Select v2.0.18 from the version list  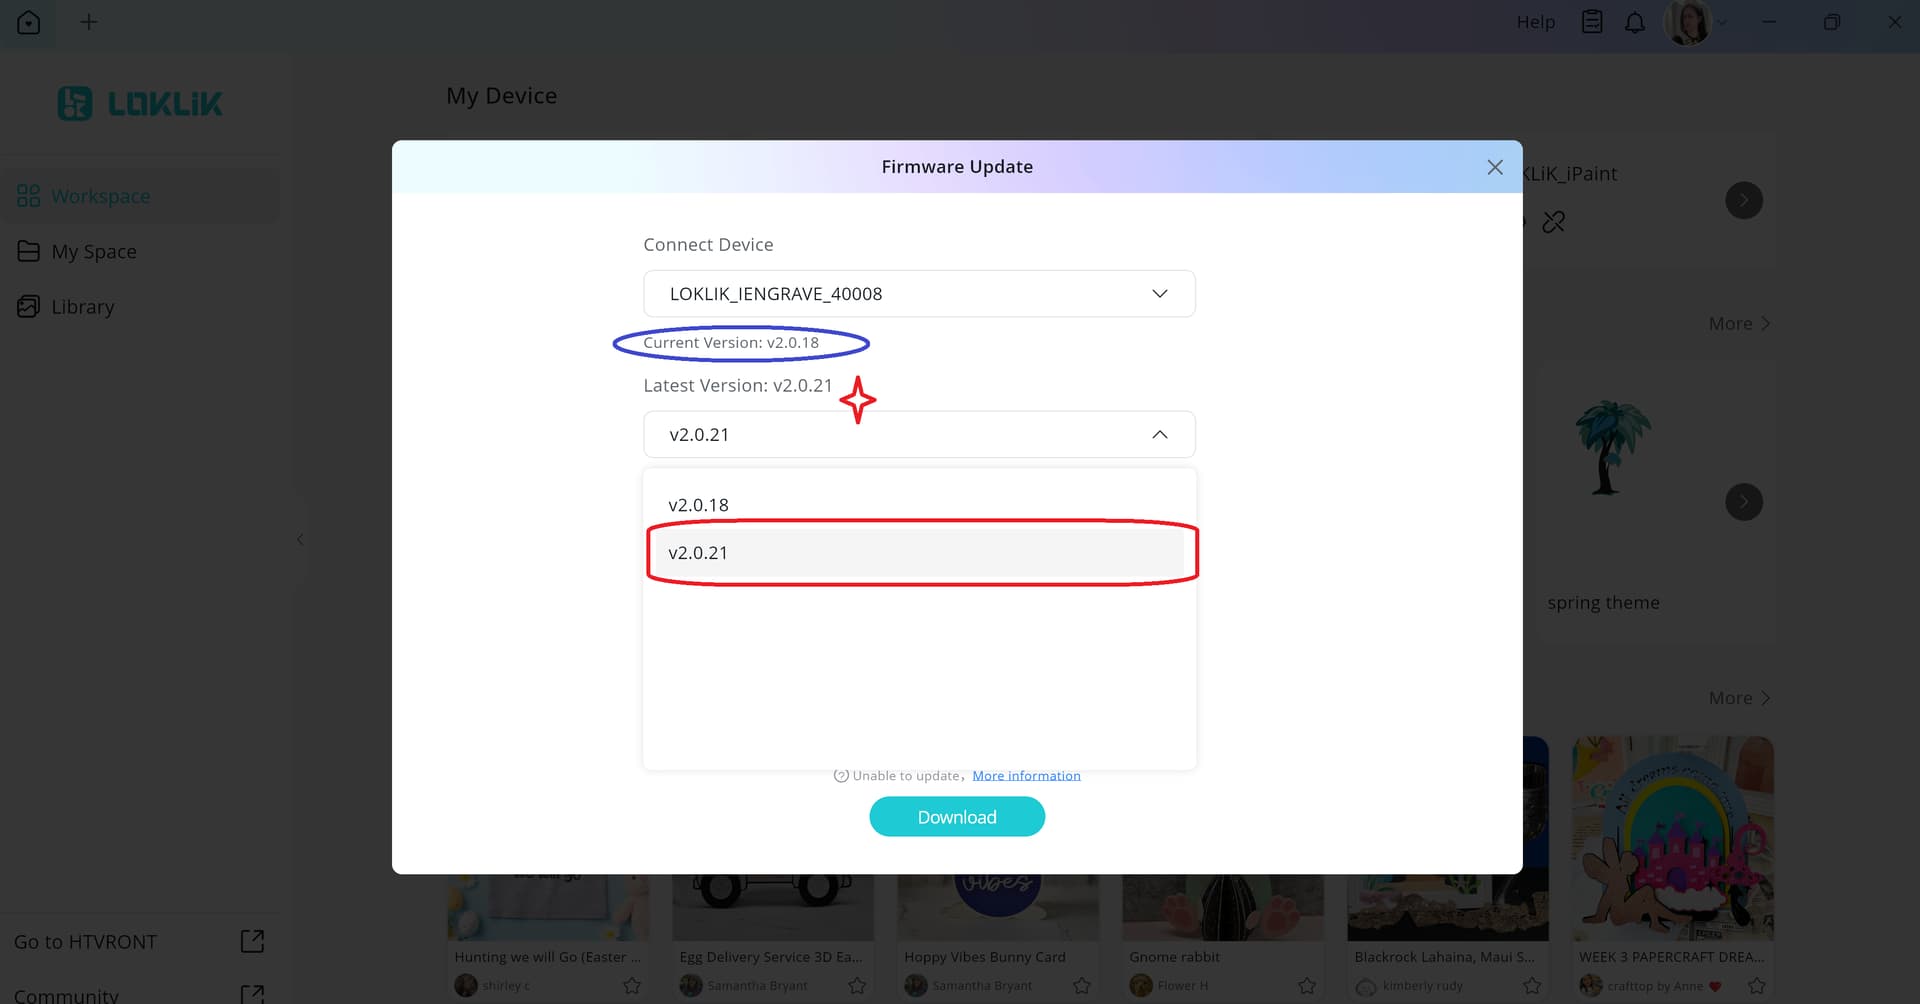tap(699, 505)
